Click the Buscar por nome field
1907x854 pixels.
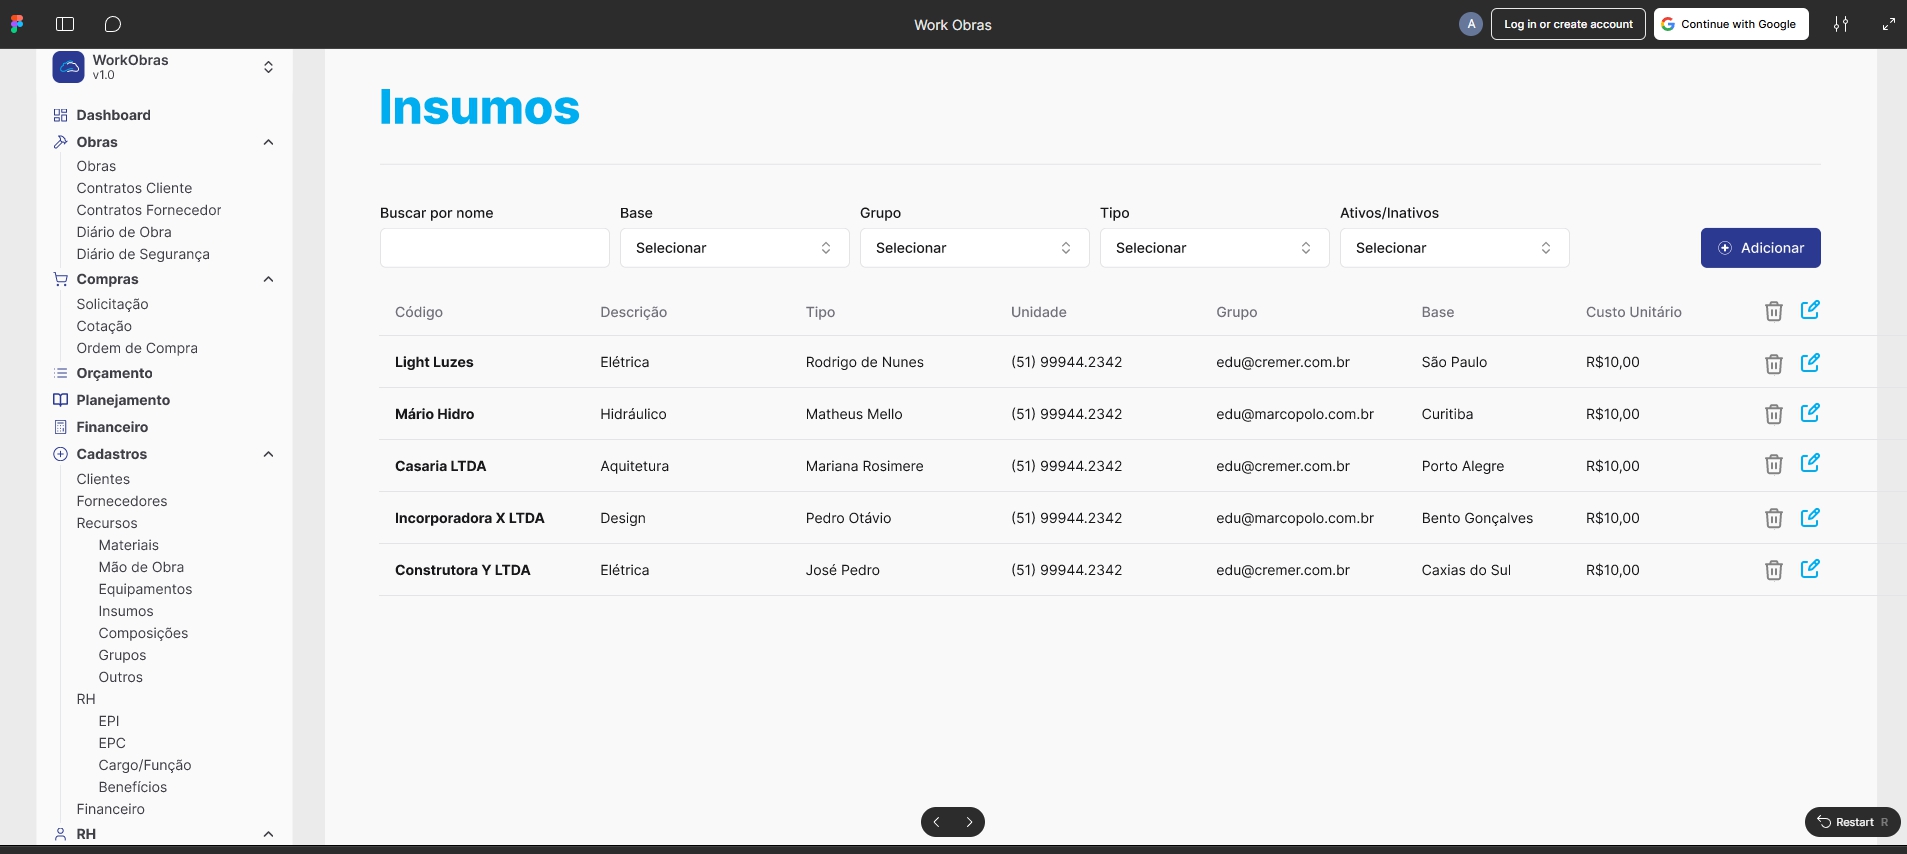494,248
